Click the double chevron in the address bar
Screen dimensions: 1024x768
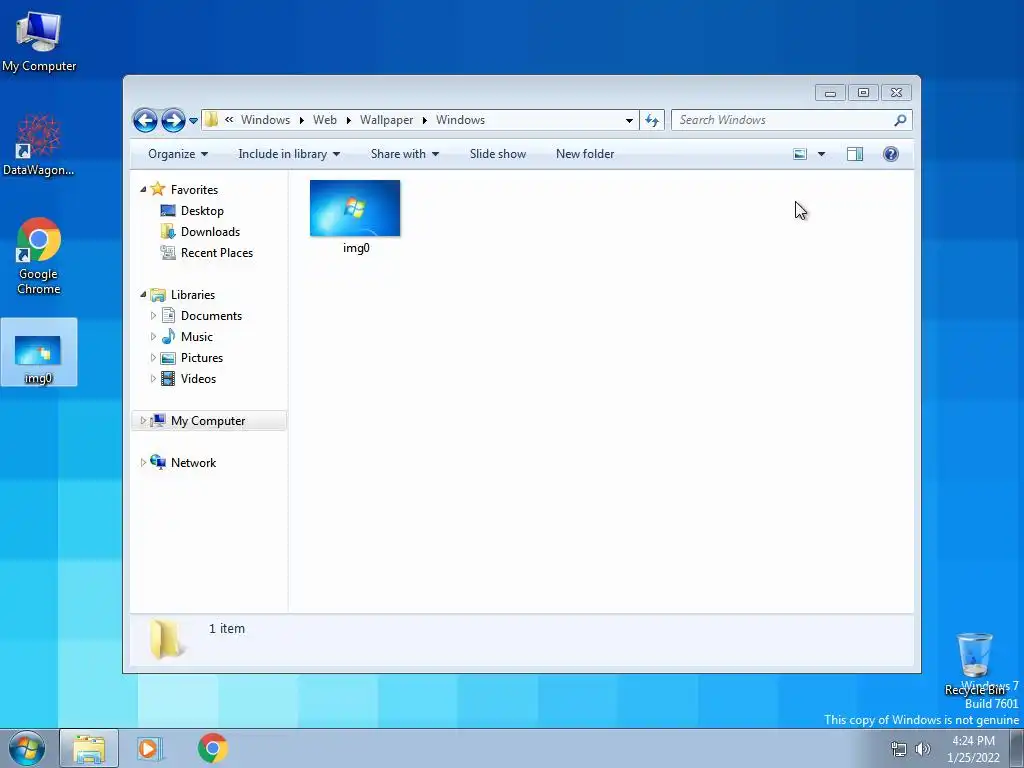(229, 120)
